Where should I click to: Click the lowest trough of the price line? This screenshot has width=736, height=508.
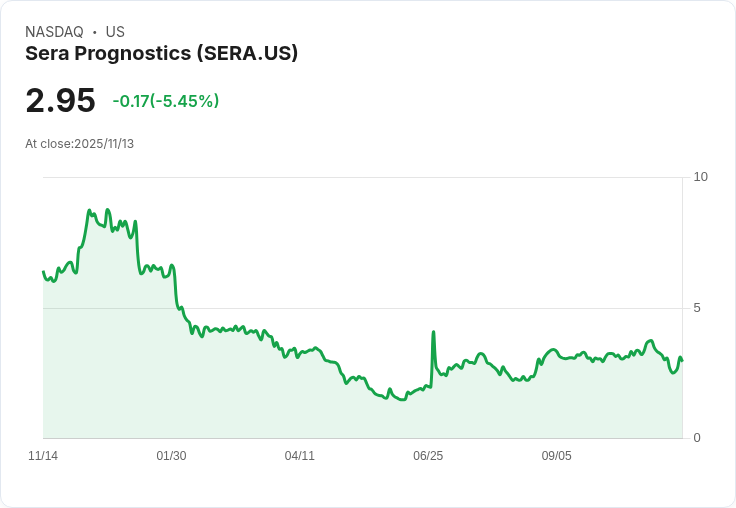[x=401, y=399]
